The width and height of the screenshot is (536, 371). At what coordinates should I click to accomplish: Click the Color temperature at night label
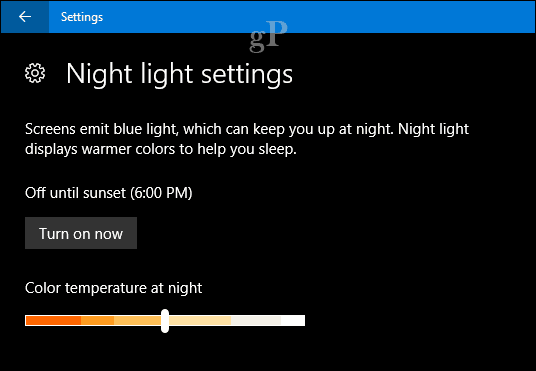(x=113, y=288)
